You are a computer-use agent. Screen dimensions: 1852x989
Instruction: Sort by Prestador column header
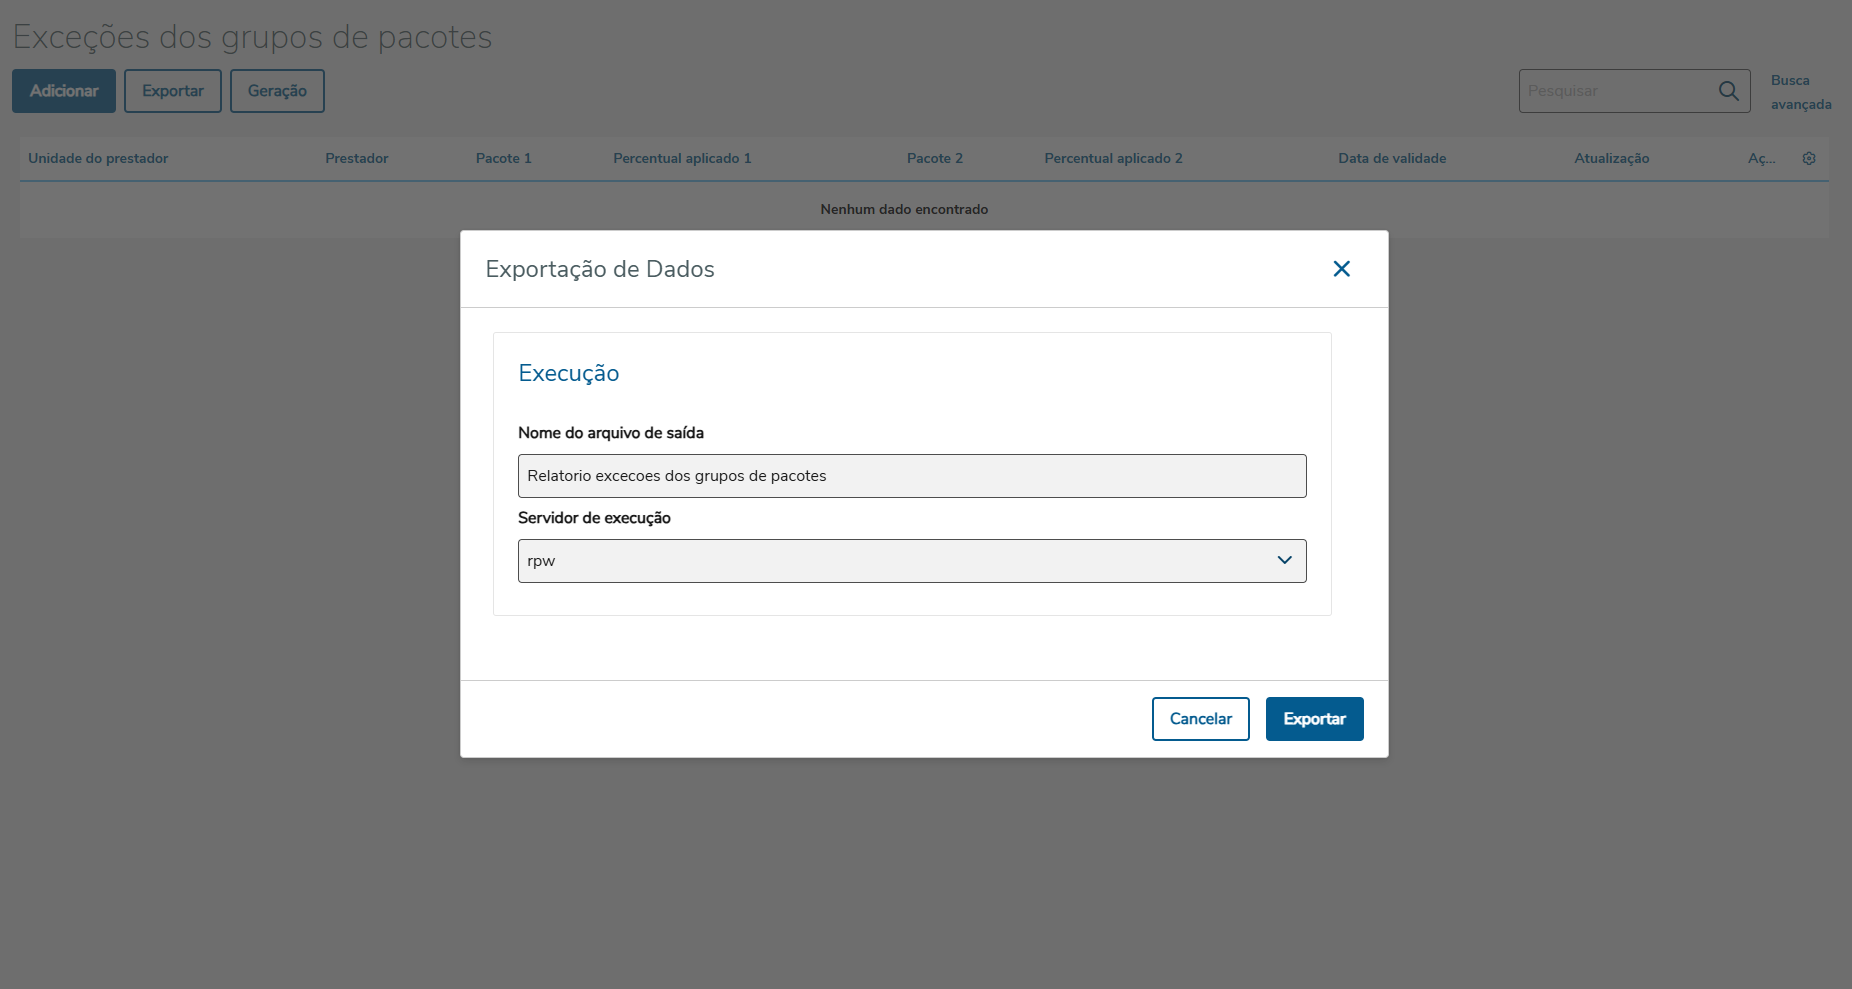[x=356, y=158]
